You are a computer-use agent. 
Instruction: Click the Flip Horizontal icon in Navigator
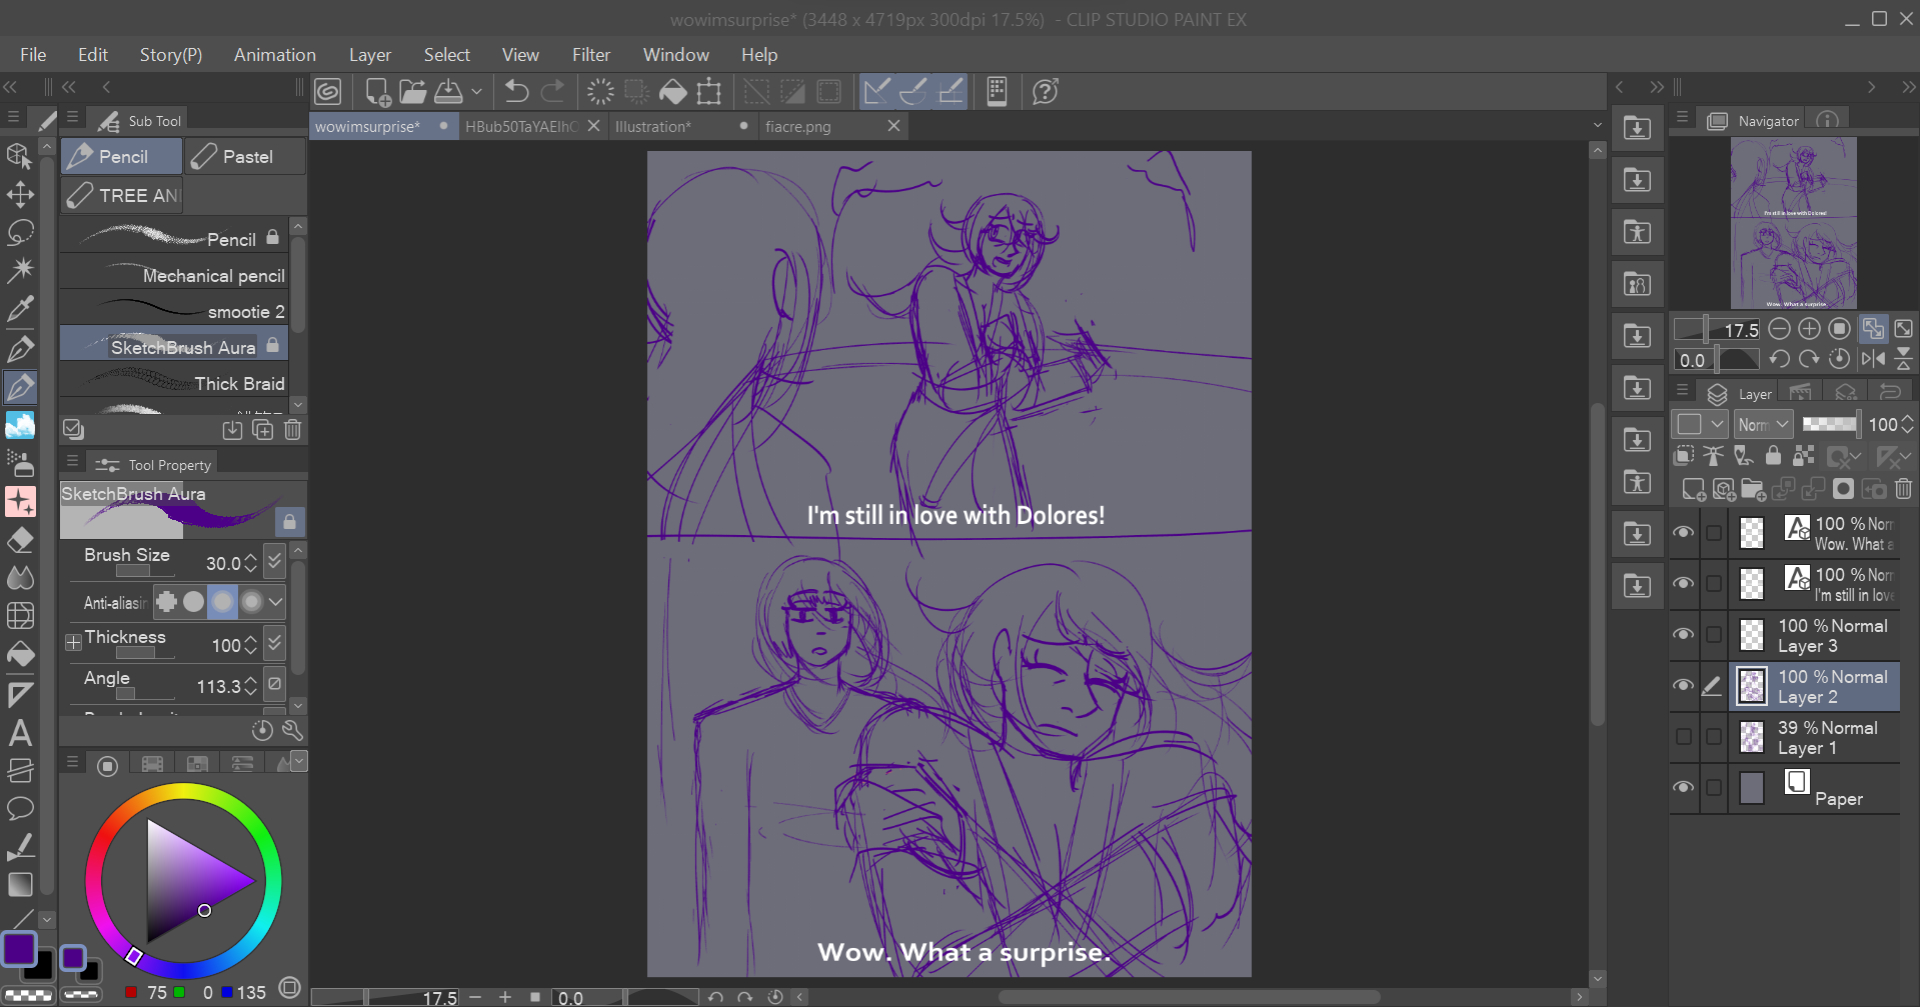pyautogui.click(x=1873, y=359)
